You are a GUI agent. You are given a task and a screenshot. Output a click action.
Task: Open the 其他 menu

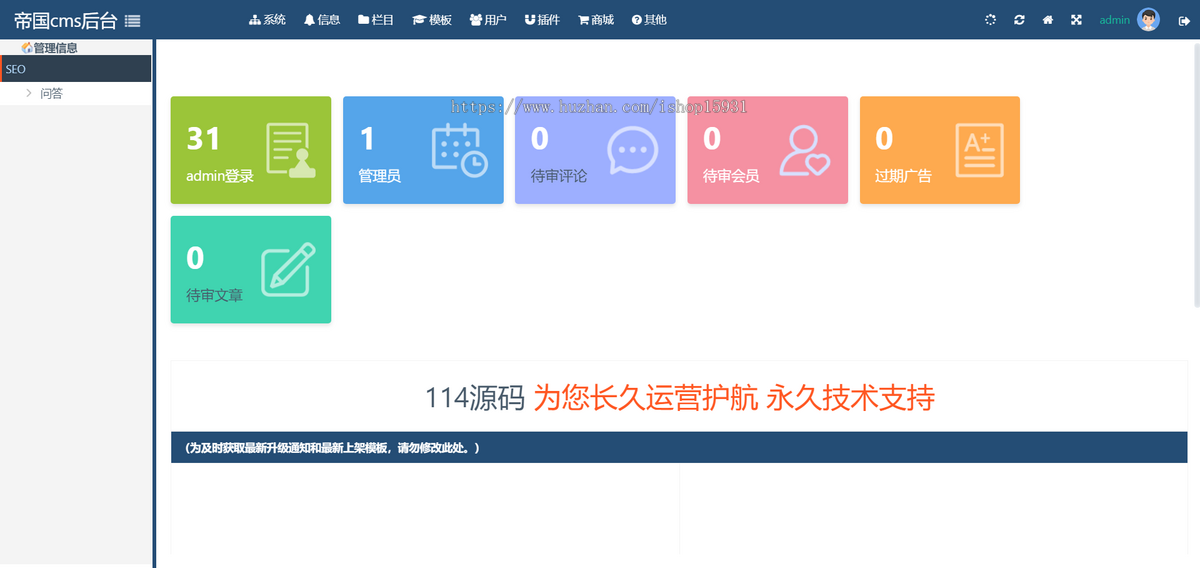click(649, 20)
